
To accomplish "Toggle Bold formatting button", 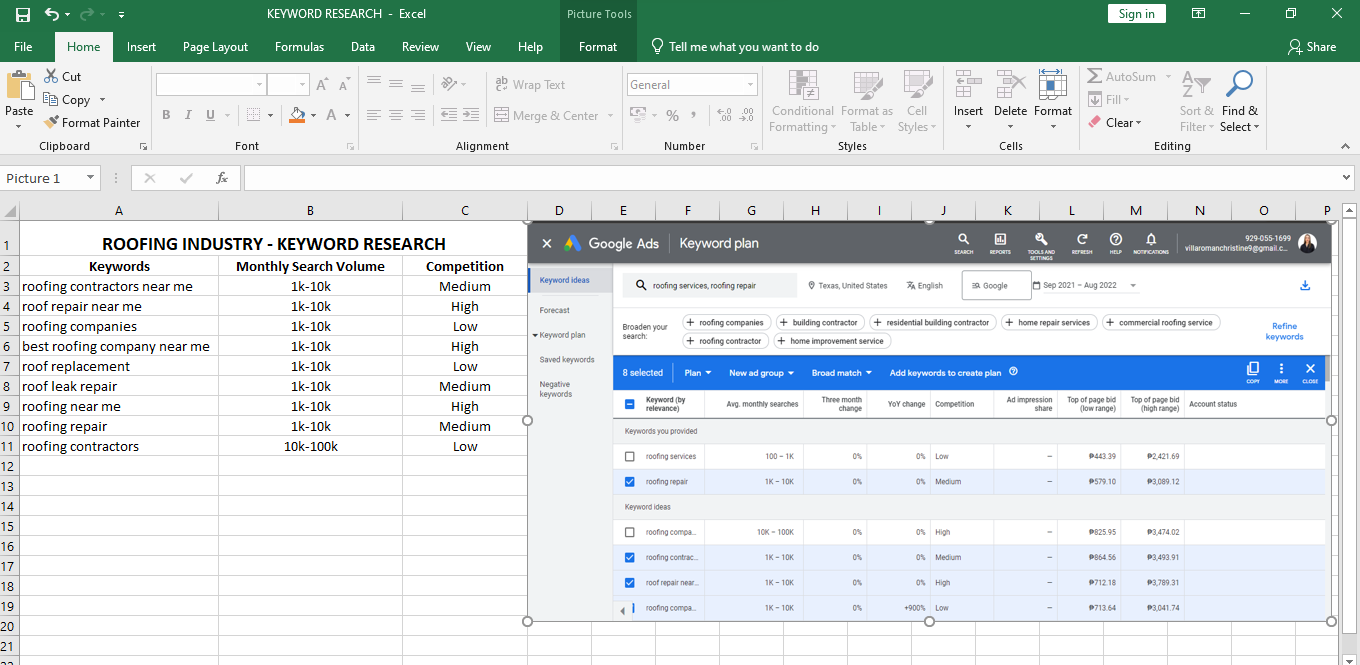I will coord(166,115).
